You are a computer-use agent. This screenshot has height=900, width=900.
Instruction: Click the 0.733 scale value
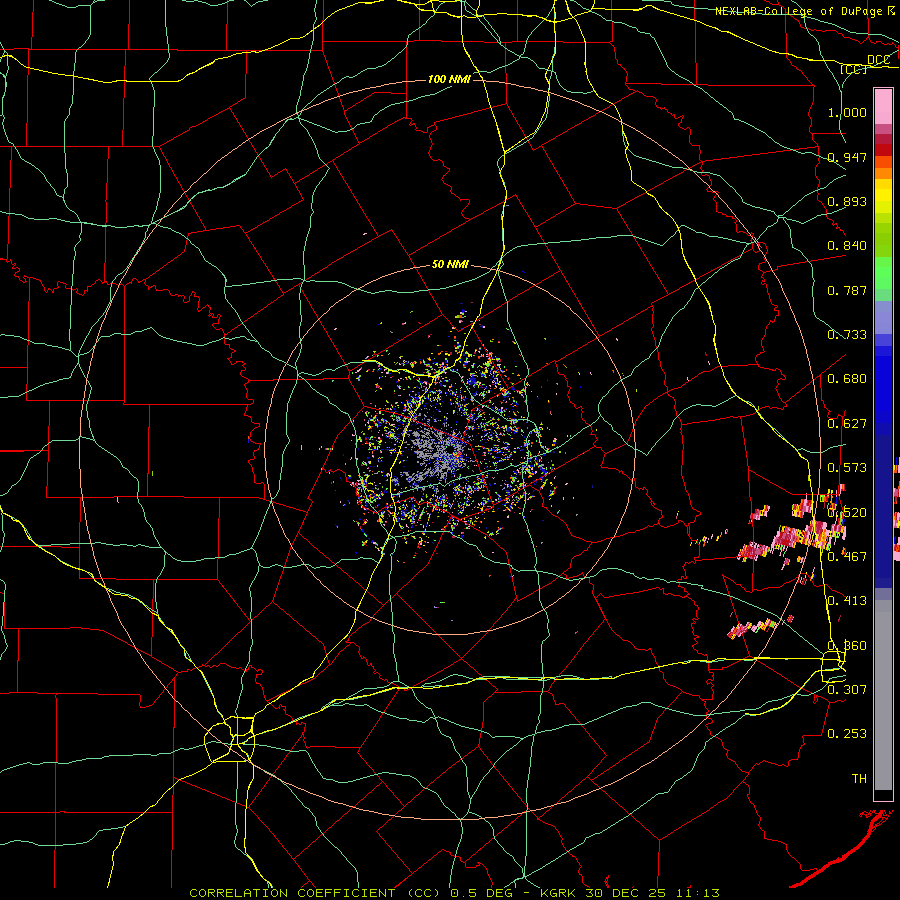point(847,334)
